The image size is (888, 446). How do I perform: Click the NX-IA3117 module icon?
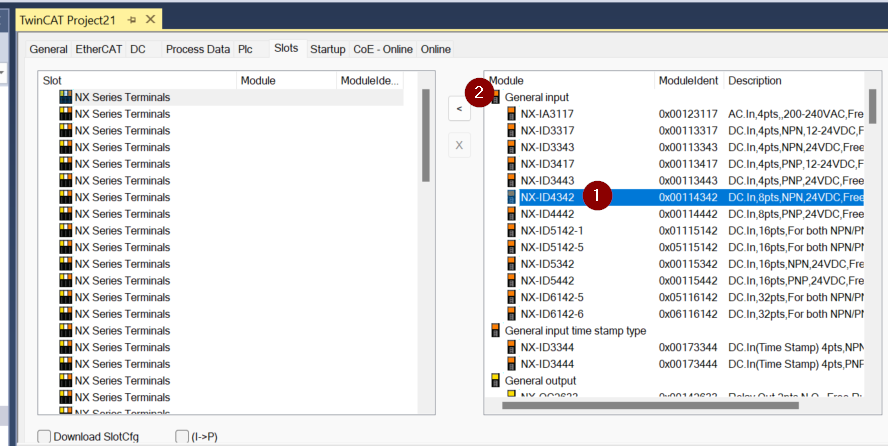pos(511,114)
